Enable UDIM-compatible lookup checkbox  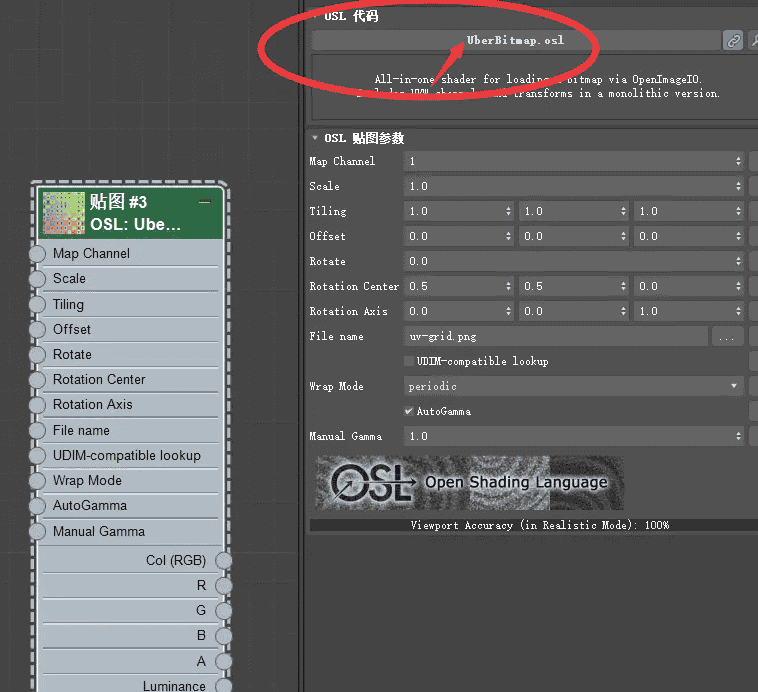409,361
